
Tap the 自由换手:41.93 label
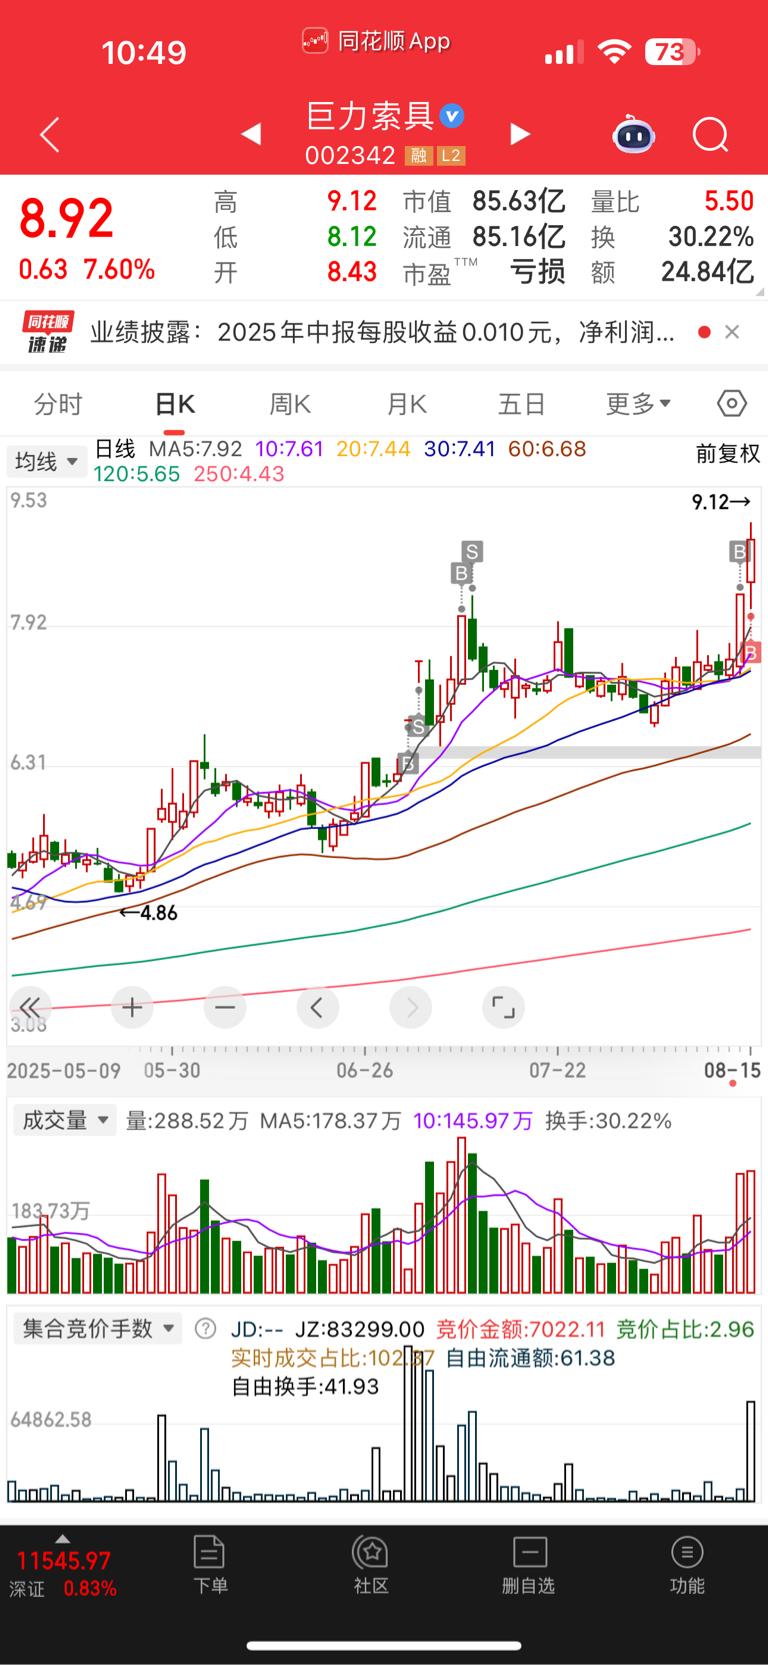[x=305, y=1386]
